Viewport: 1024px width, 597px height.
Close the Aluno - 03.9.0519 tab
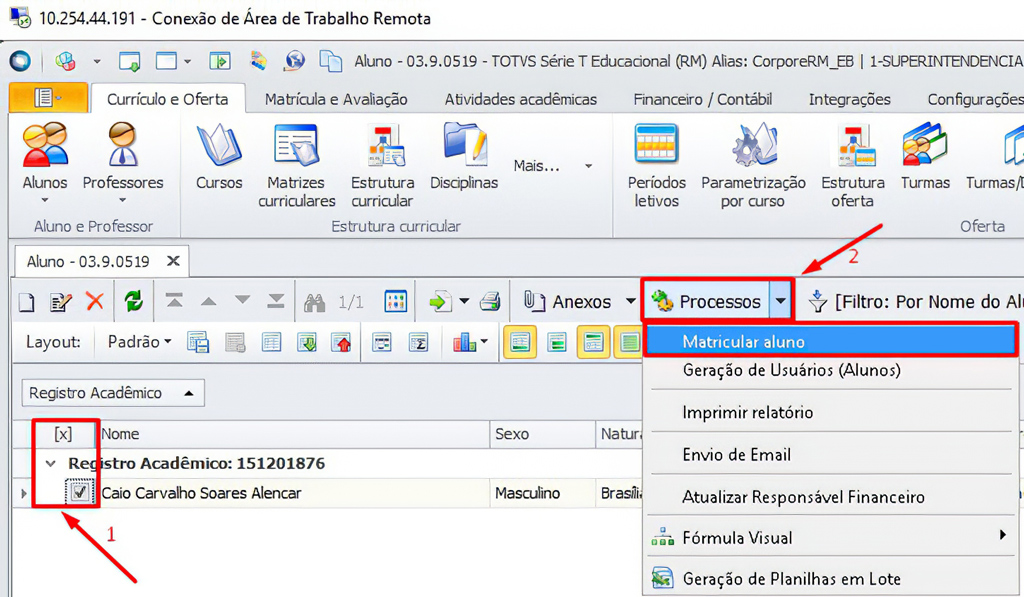click(x=173, y=261)
